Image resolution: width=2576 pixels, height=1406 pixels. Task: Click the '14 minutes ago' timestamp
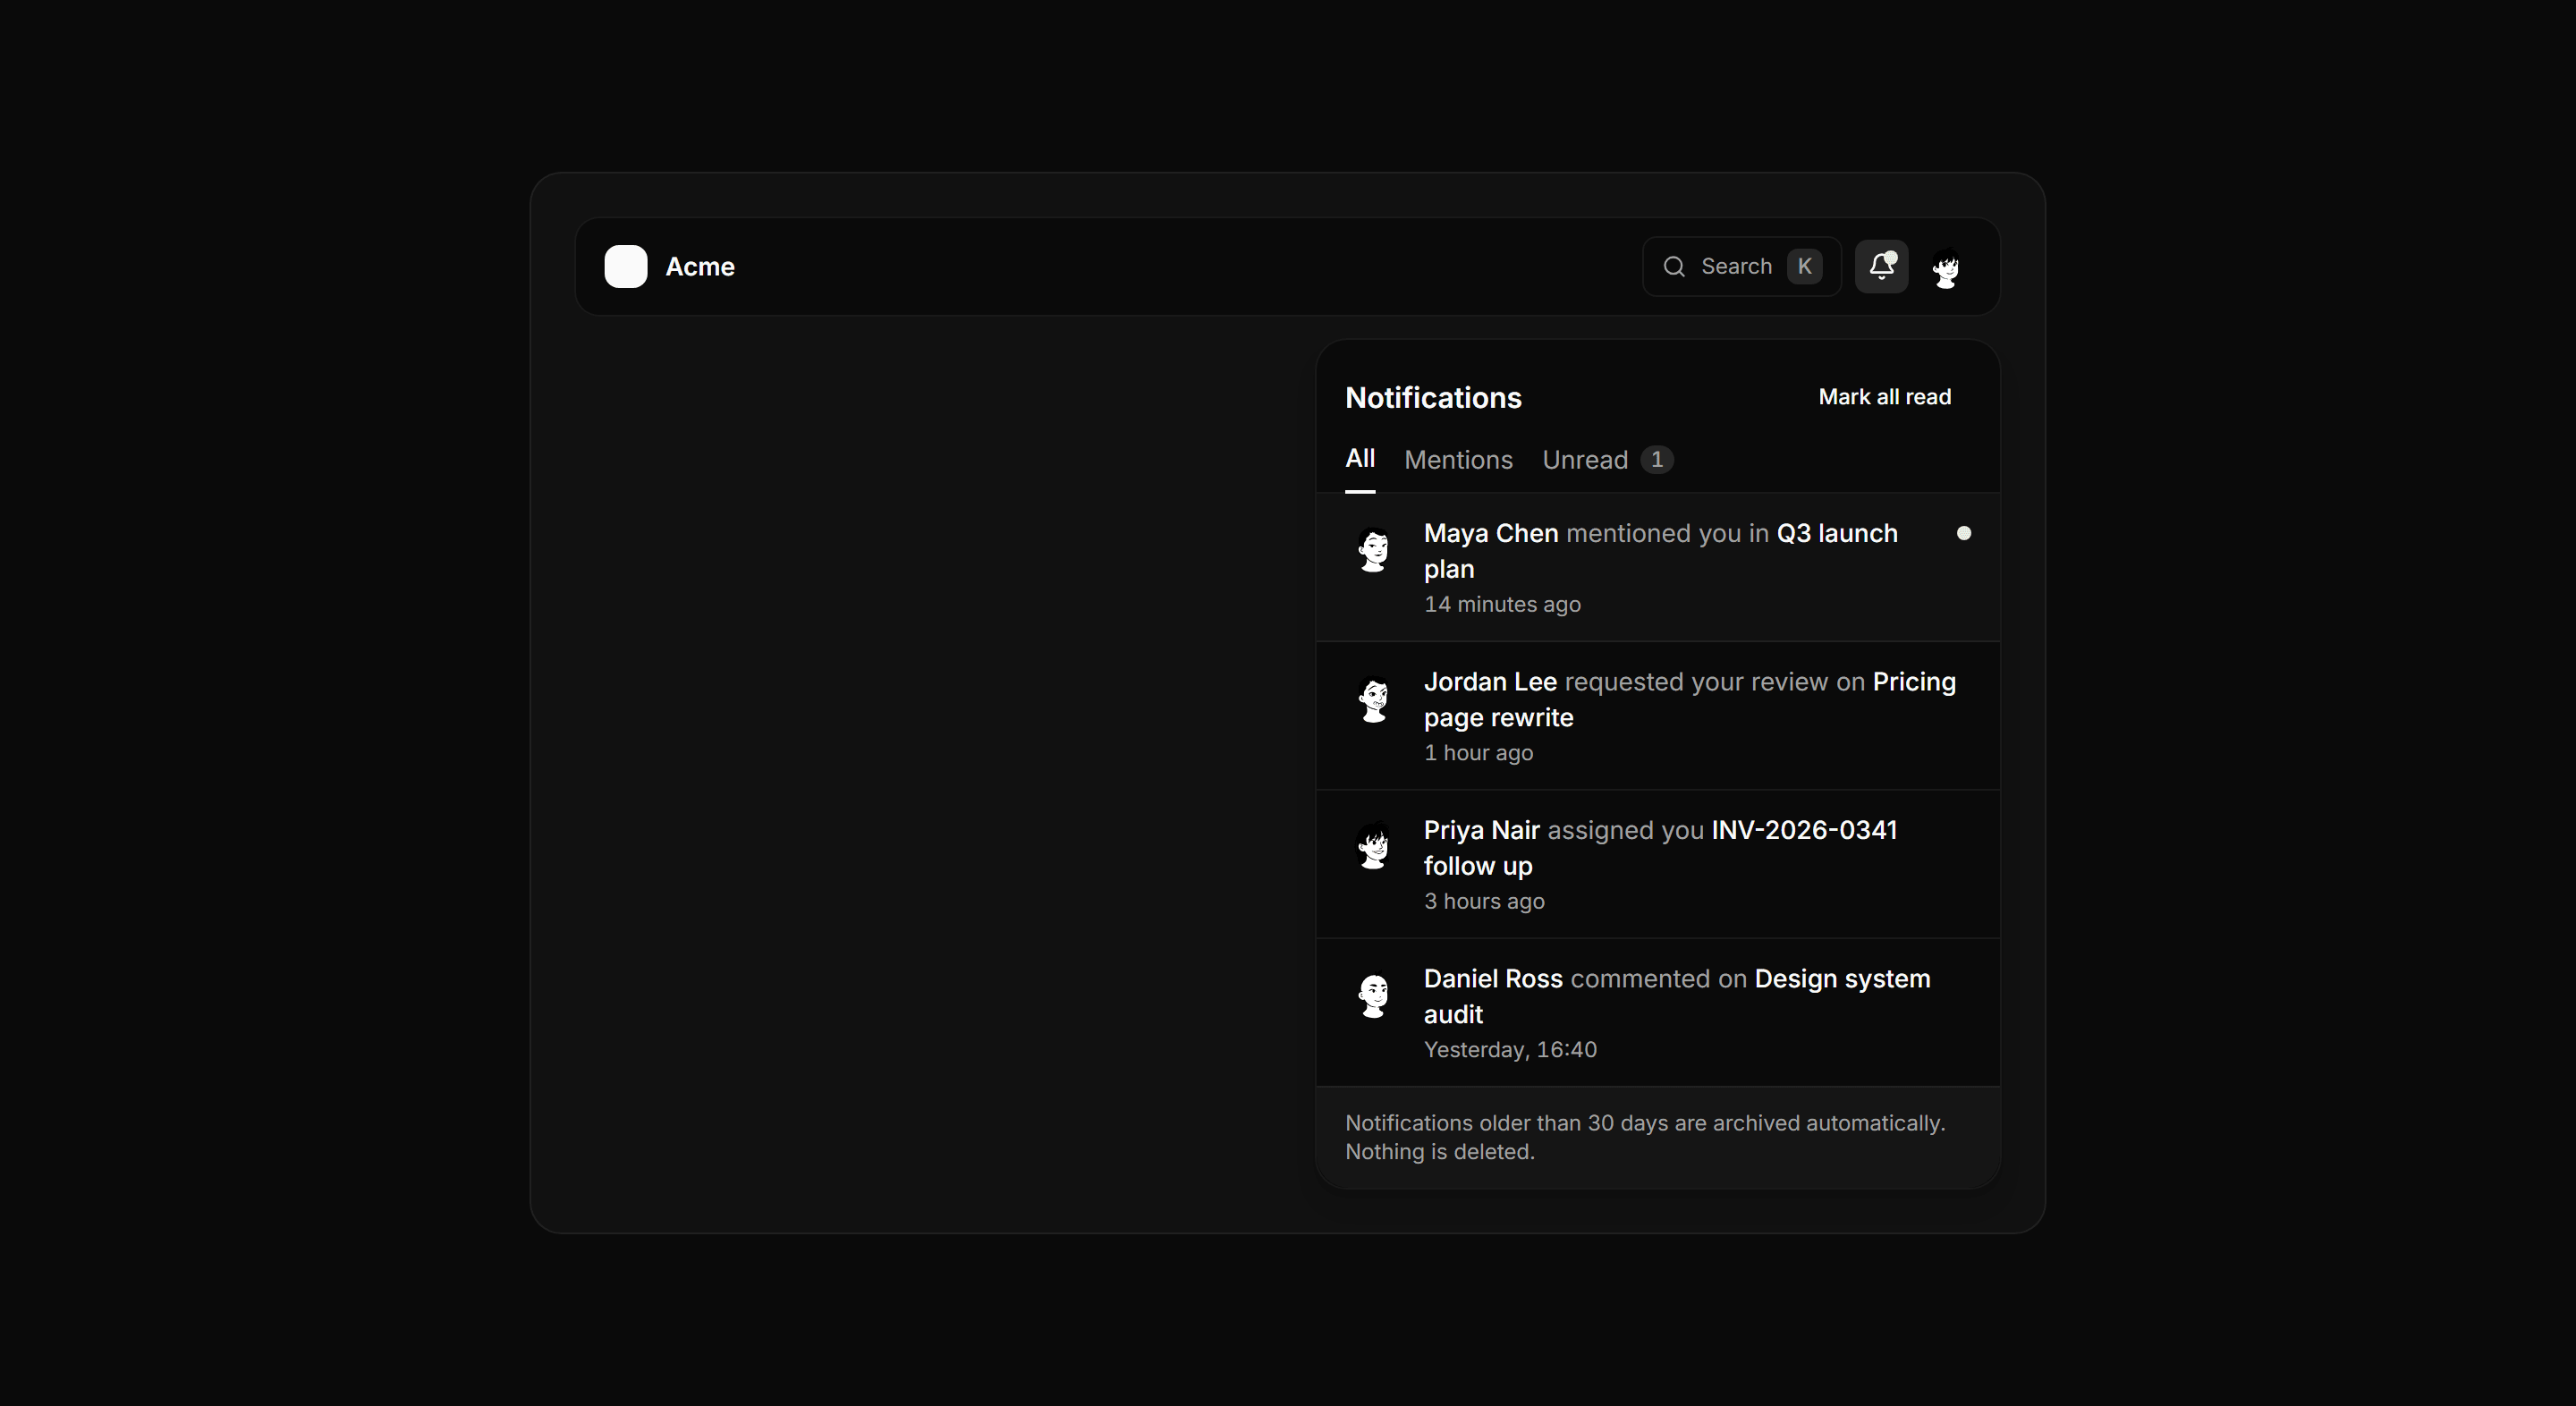click(x=1502, y=604)
